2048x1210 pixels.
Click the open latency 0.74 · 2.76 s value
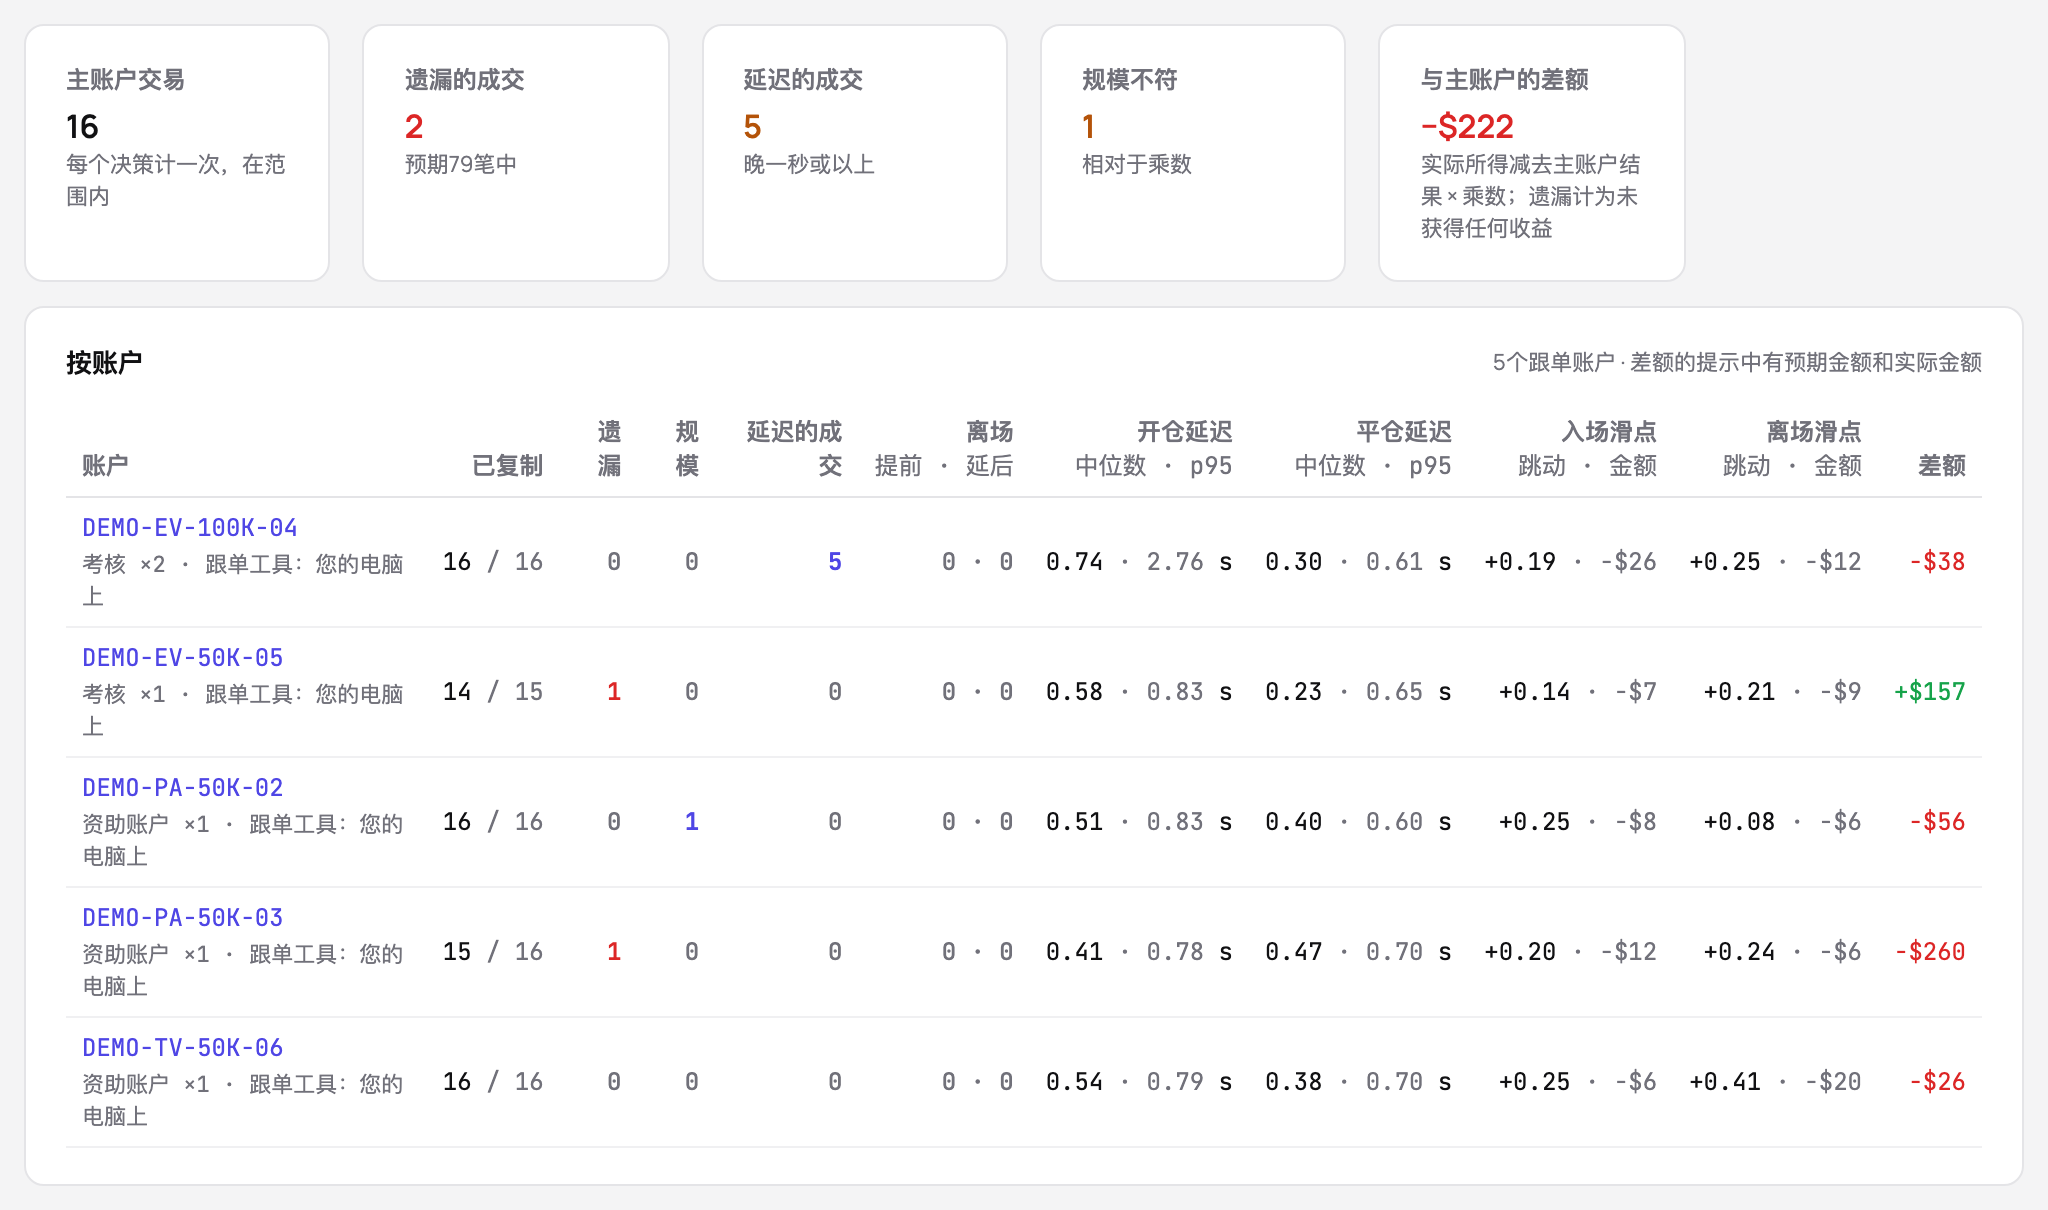[1139, 562]
